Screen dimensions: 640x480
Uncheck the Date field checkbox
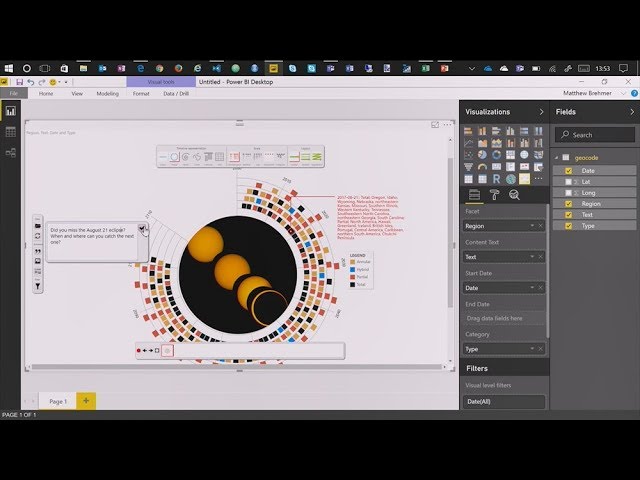[569, 171]
